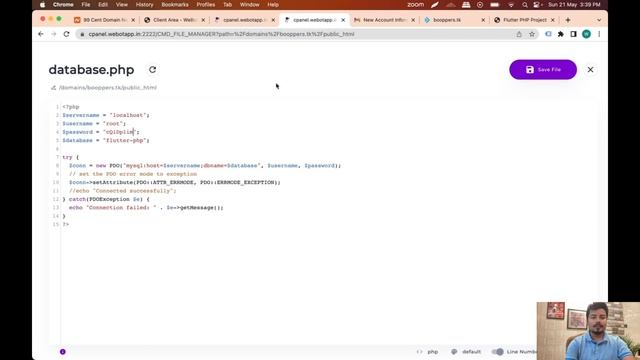Open Control Center in the menu bar

pos(537,4)
